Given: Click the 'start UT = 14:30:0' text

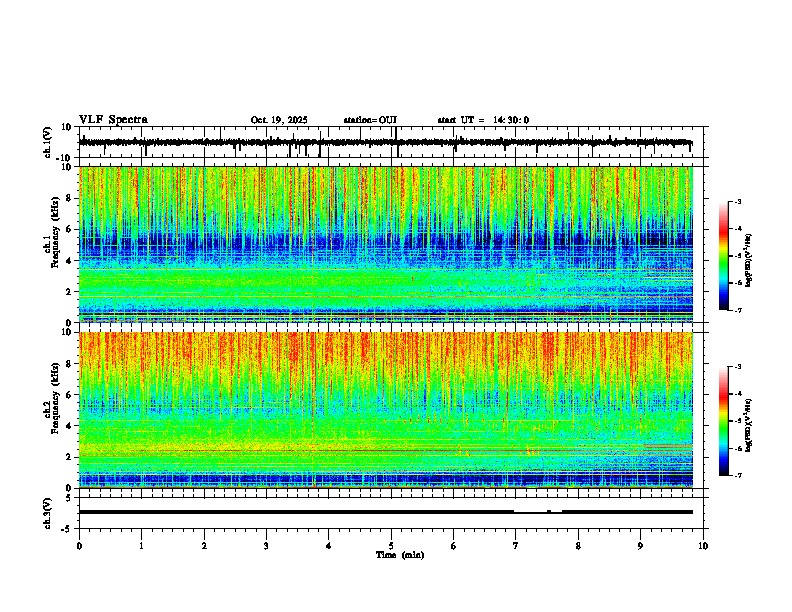Looking at the screenshot, I should (483, 120).
